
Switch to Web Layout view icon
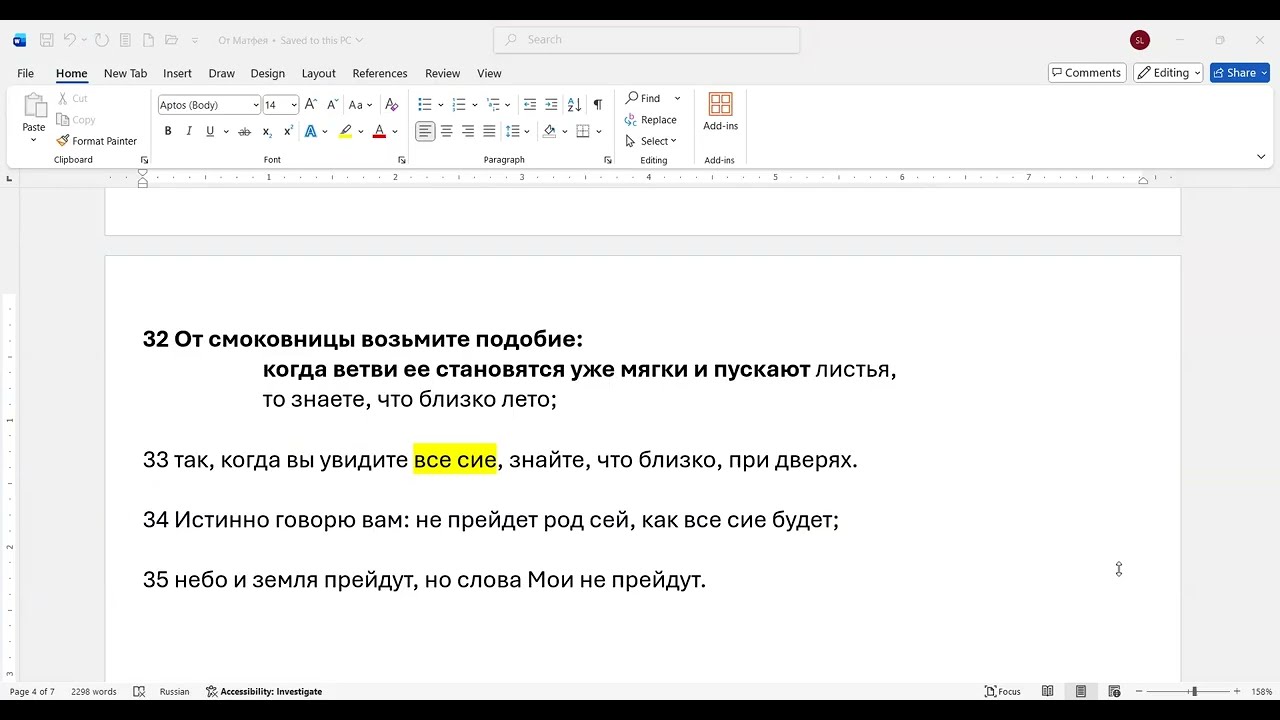(1114, 691)
